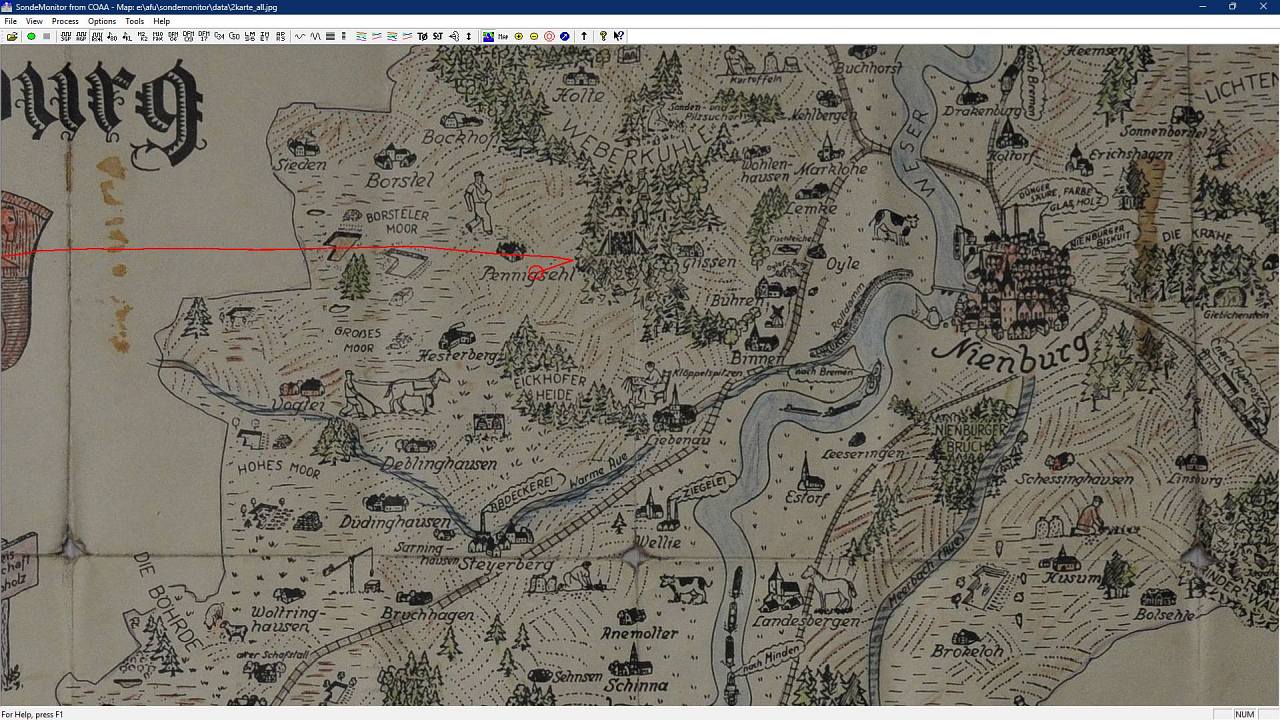Click the red target centre icon
The image size is (1280, 720).
549,36
